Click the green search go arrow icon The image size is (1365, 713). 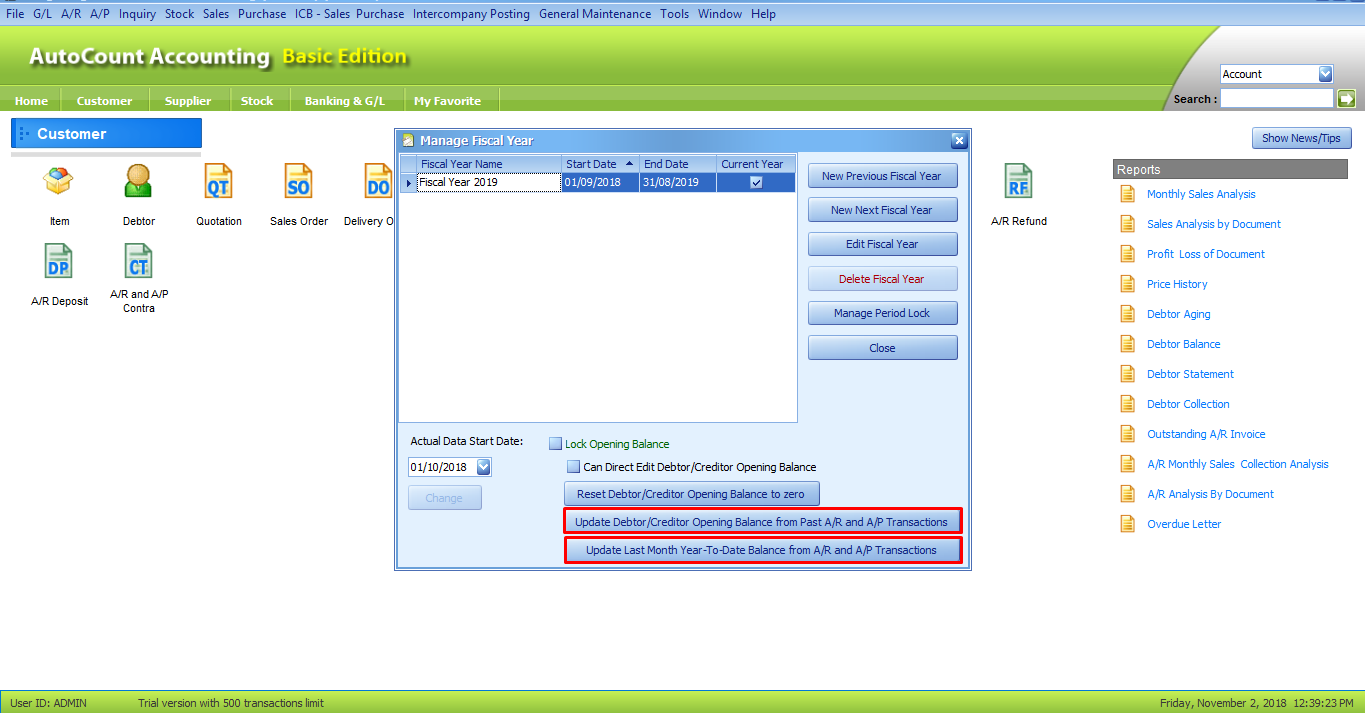(1346, 98)
